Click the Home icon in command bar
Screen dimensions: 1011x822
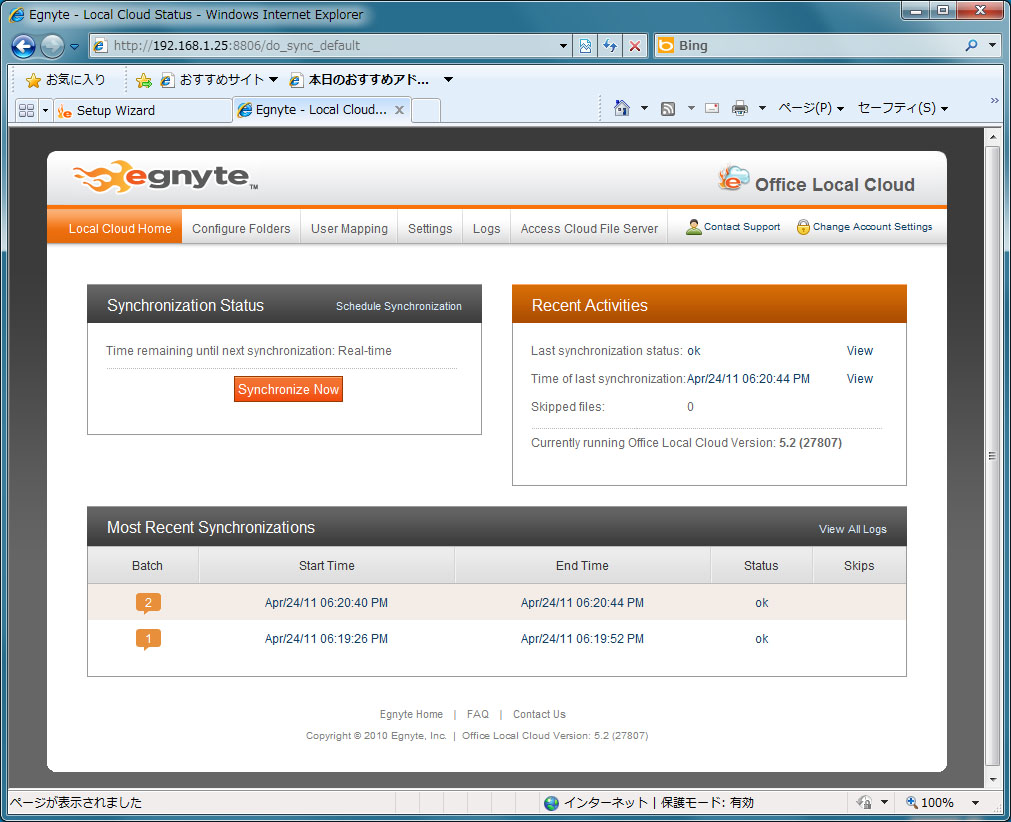621,109
